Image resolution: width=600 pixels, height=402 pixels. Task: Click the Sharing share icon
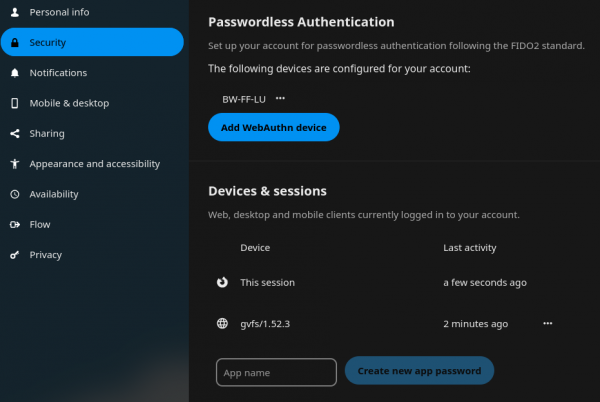click(15, 133)
